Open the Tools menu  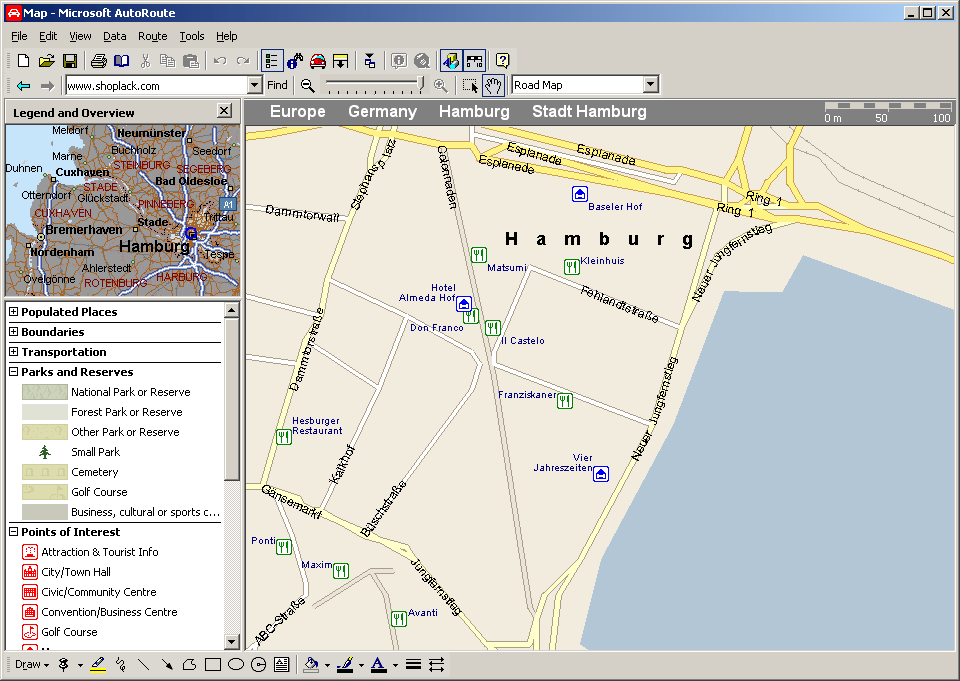tap(192, 36)
